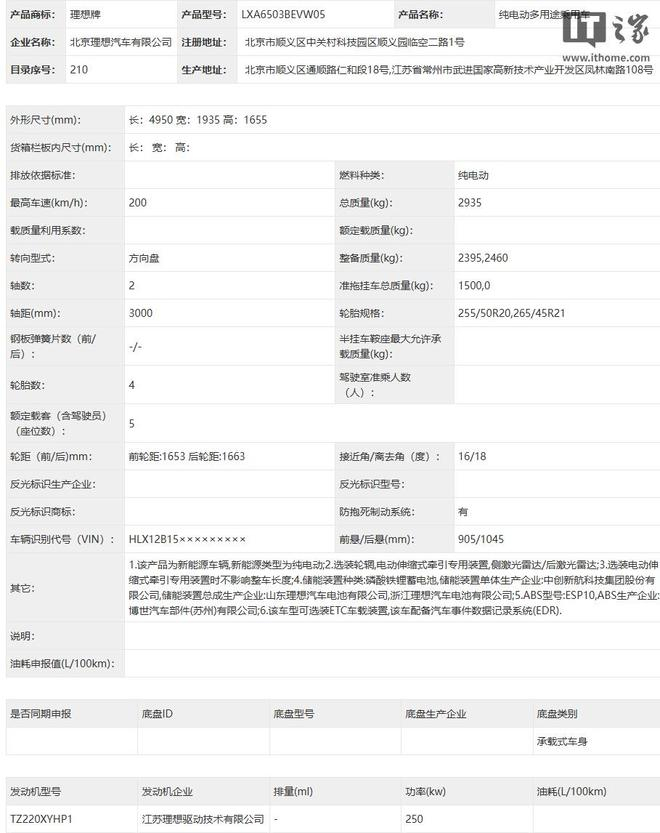Click the 货箱栏板内尺寸(mm) label
This screenshot has width=660, height=833.
tap(61, 148)
